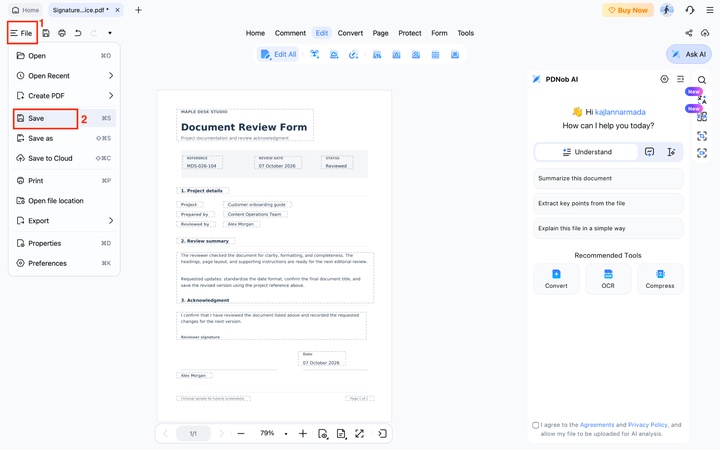This screenshot has width=720, height=450.
Task: Select the add text tool icon
Action: (x=315, y=54)
